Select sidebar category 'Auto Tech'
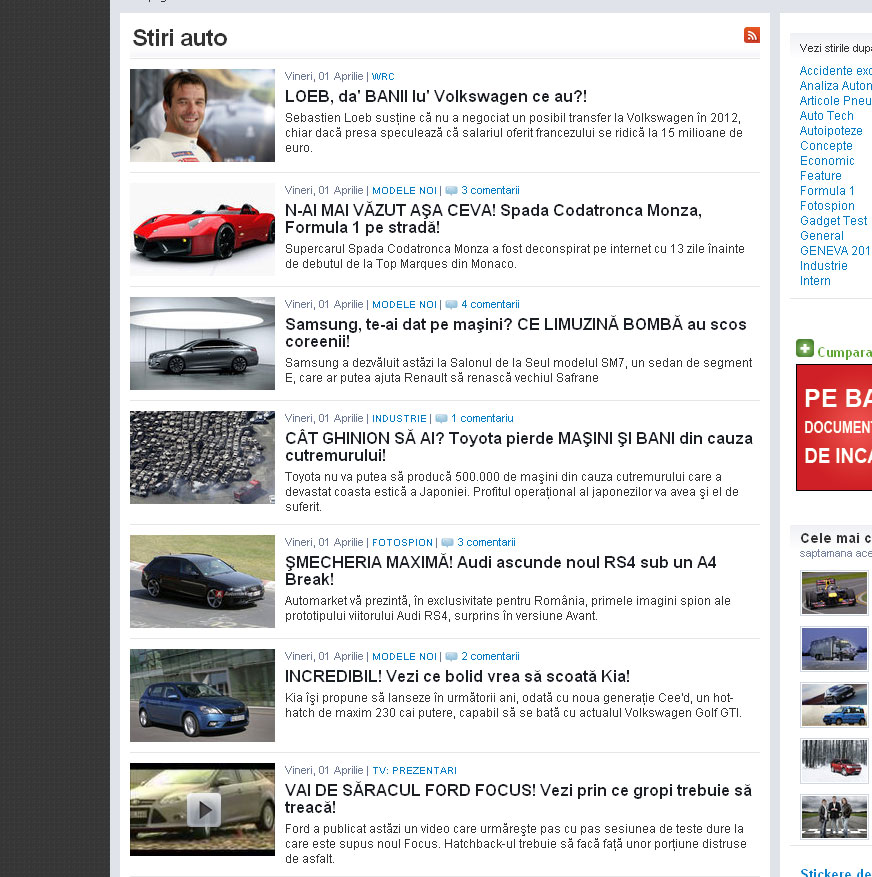The image size is (872, 877). (827, 116)
